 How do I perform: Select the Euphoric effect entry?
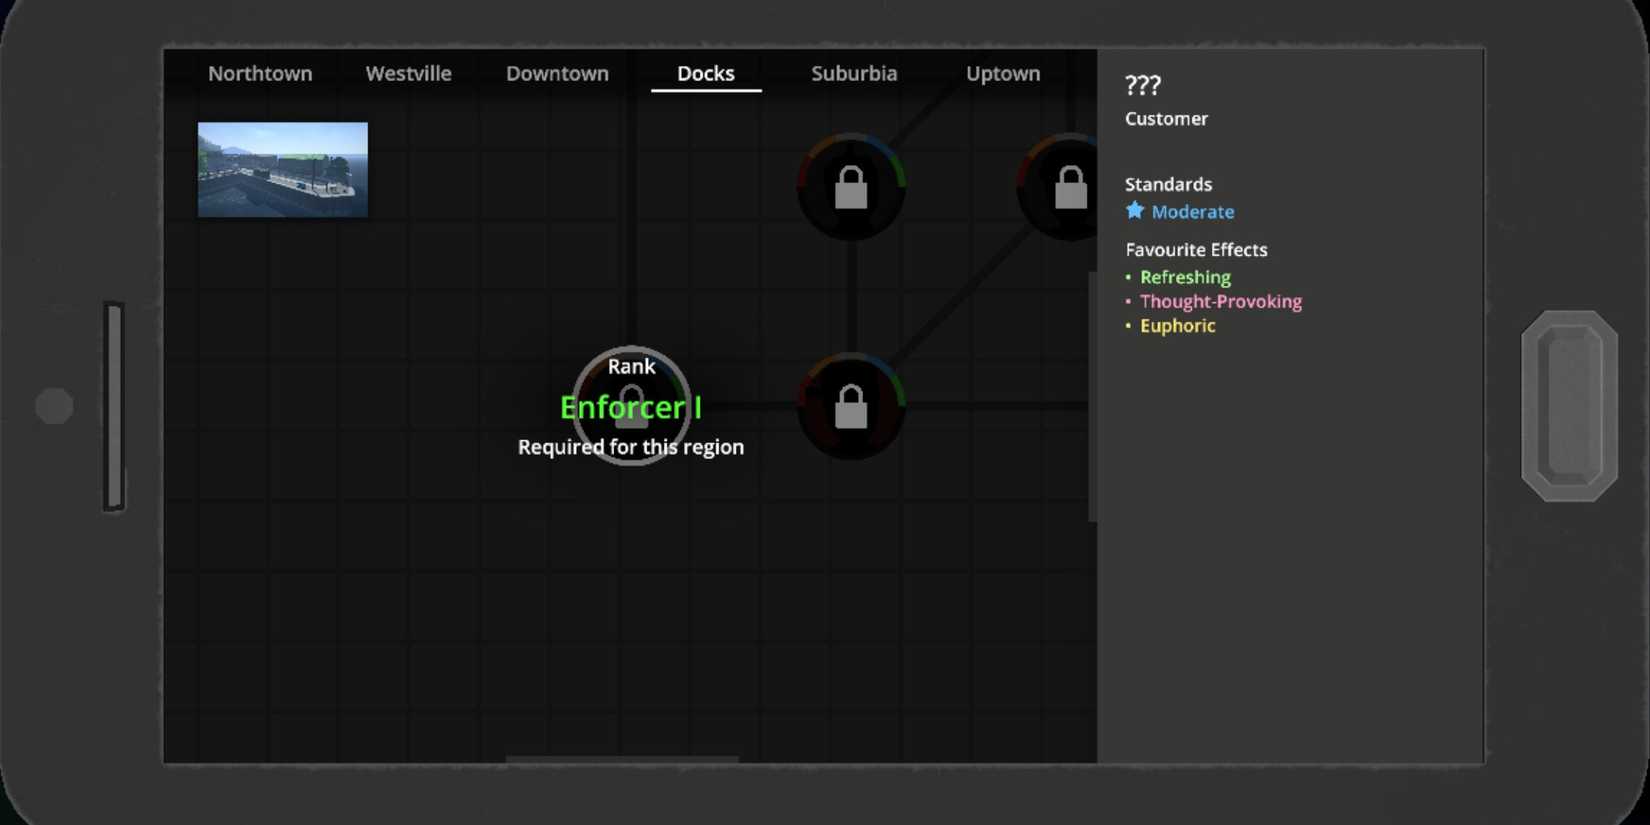pos(1177,326)
